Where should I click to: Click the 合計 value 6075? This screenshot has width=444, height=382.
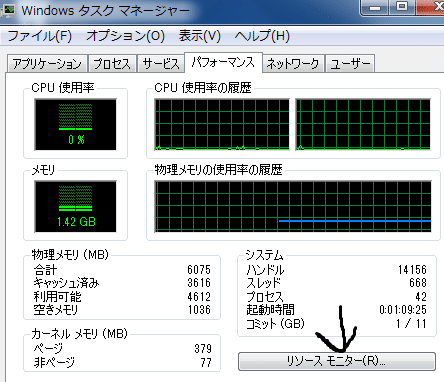199,269
